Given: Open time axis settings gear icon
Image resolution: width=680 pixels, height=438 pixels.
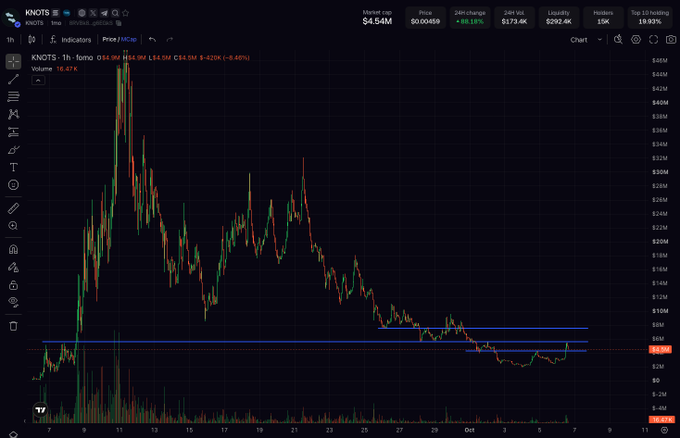Looking at the screenshot, I should click(664, 430).
